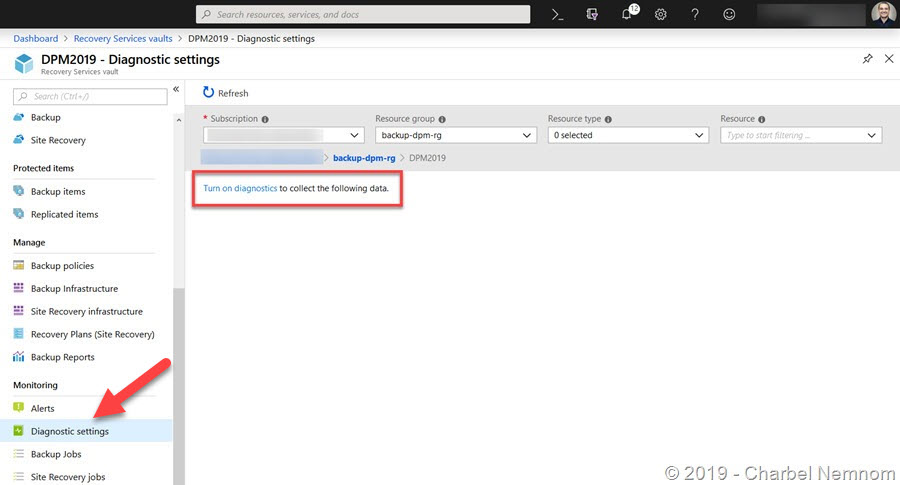Click the DPM2019 path text
Viewport: 900px width, 485px height.
(x=427, y=158)
